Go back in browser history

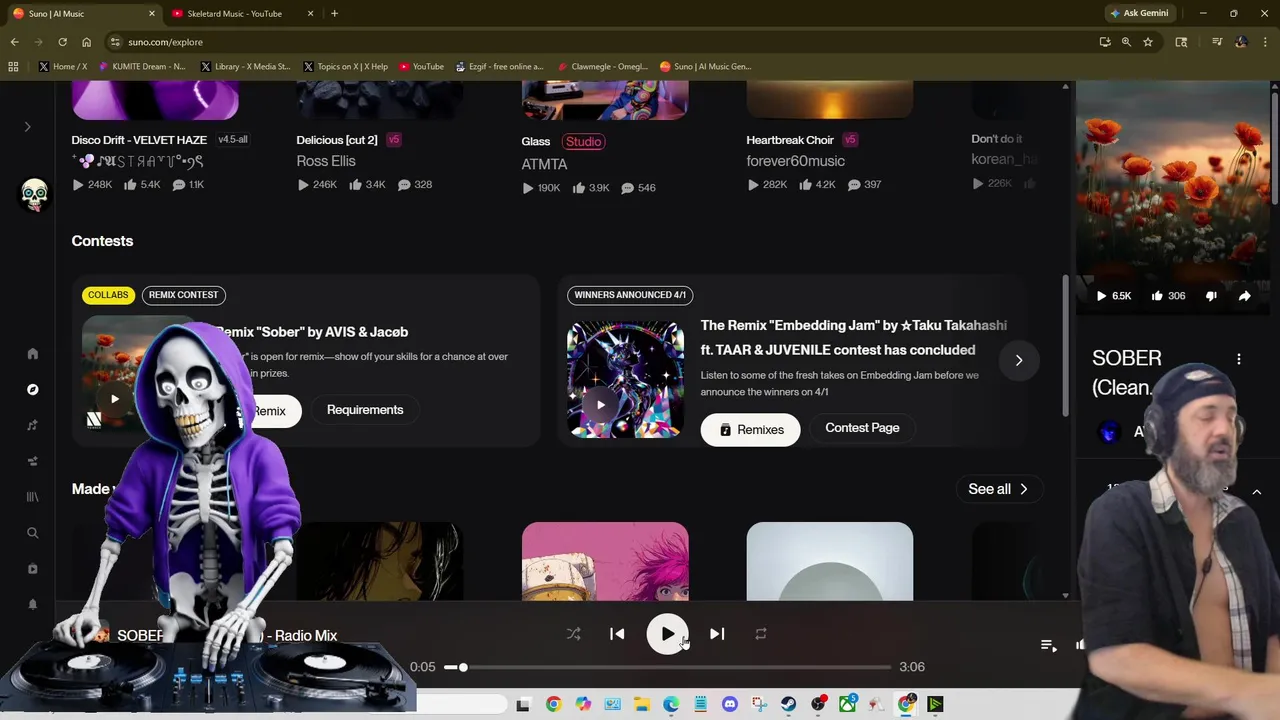click(14, 42)
